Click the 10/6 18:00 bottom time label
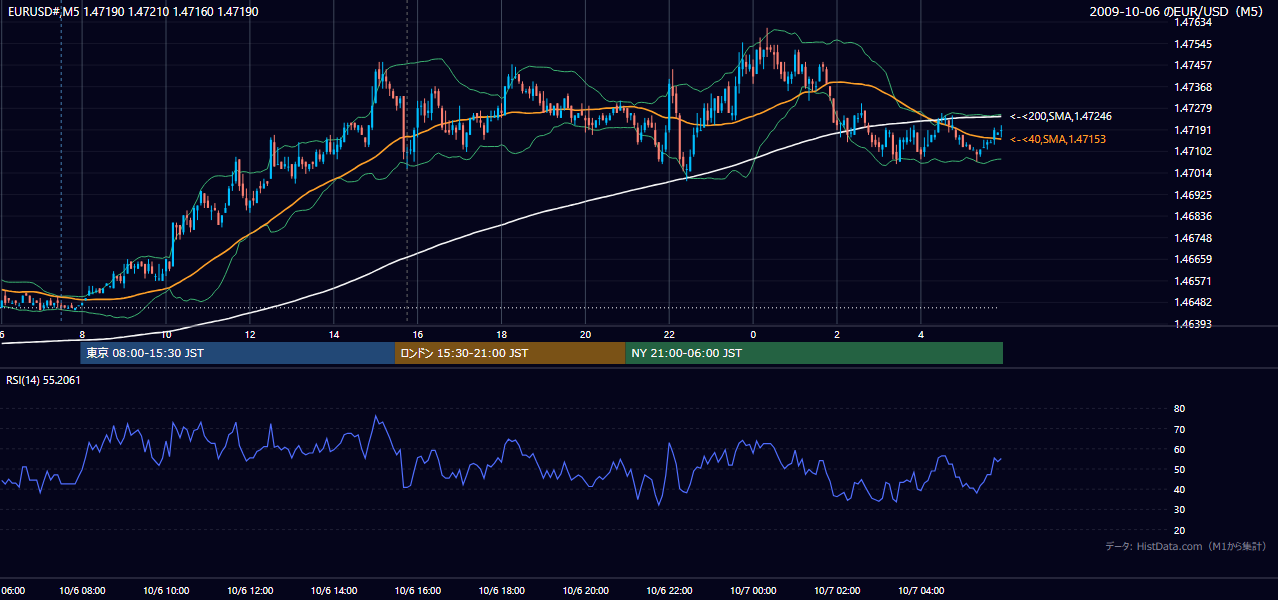This screenshot has height=600, width=1278. 501,591
